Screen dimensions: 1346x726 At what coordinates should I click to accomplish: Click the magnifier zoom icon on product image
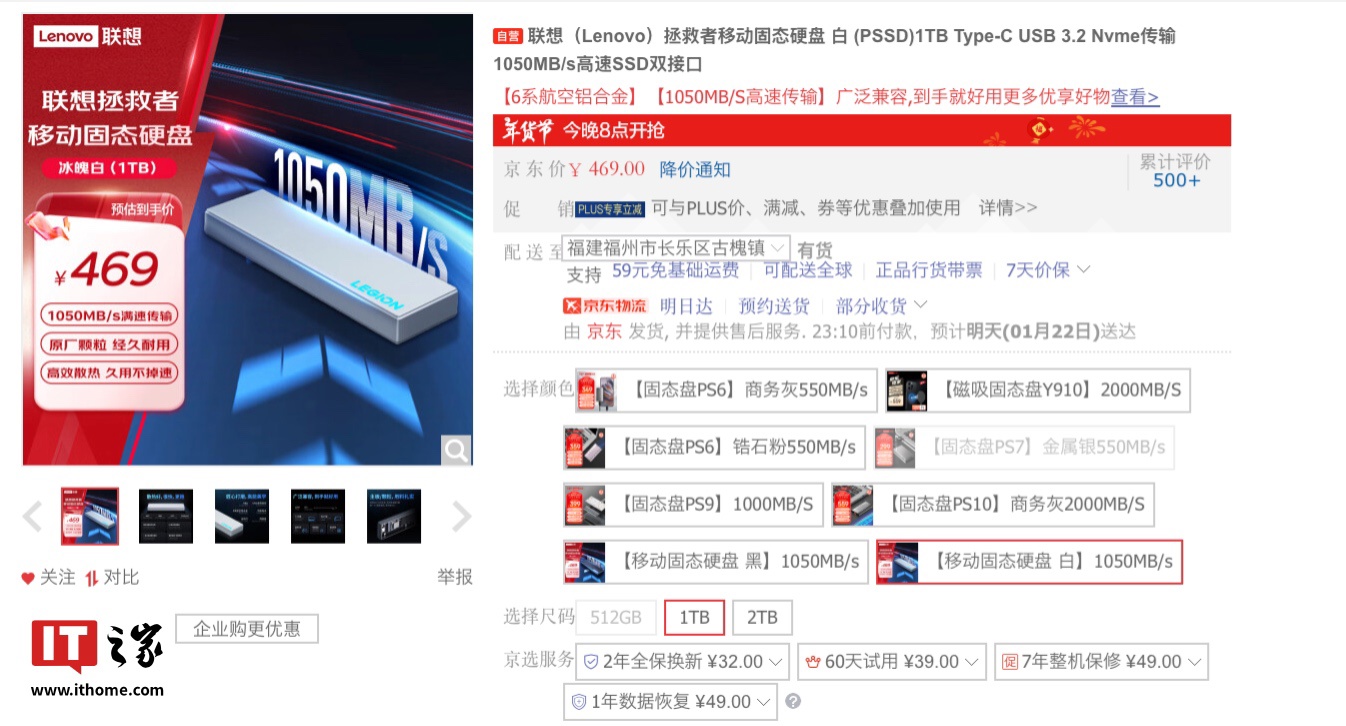456,450
